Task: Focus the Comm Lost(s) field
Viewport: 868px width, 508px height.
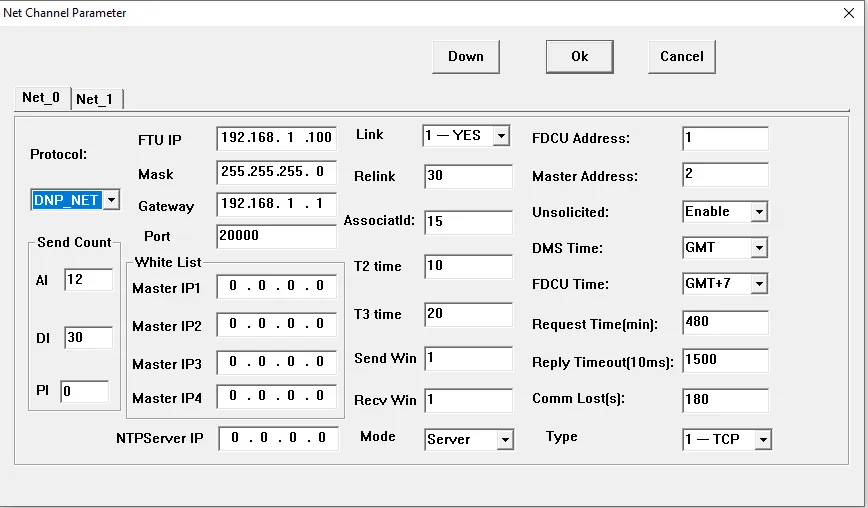Action: tap(725, 400)
